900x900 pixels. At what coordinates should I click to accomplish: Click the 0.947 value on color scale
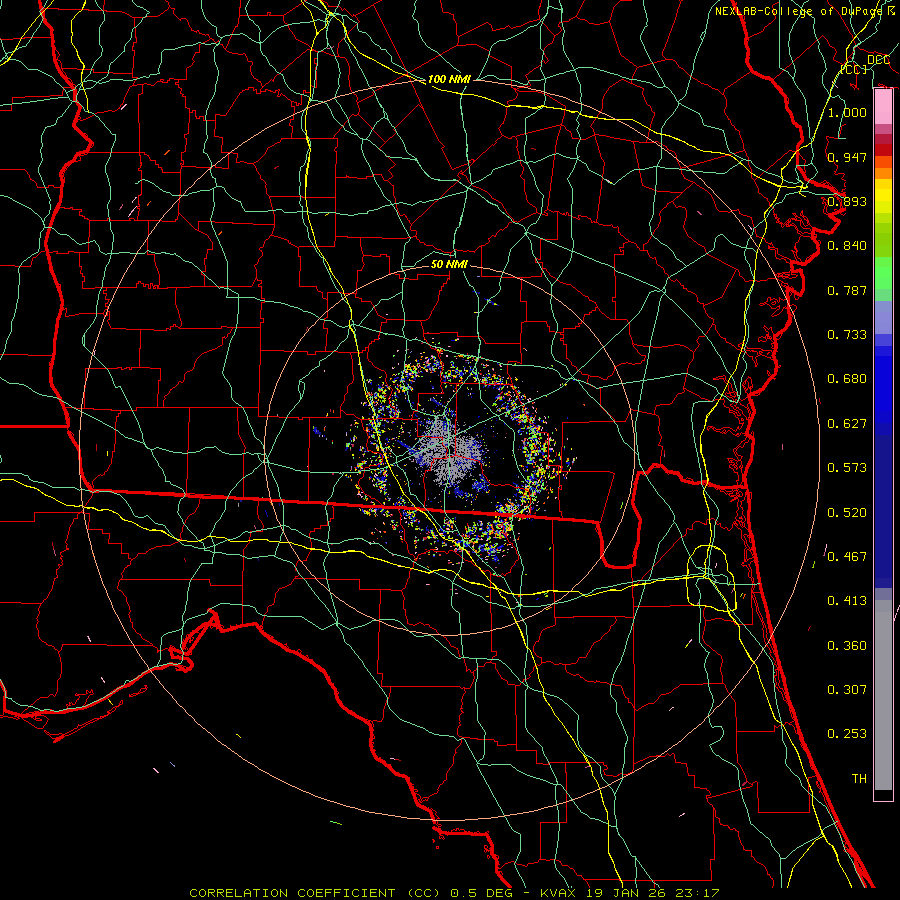click(x=846, y=157)
